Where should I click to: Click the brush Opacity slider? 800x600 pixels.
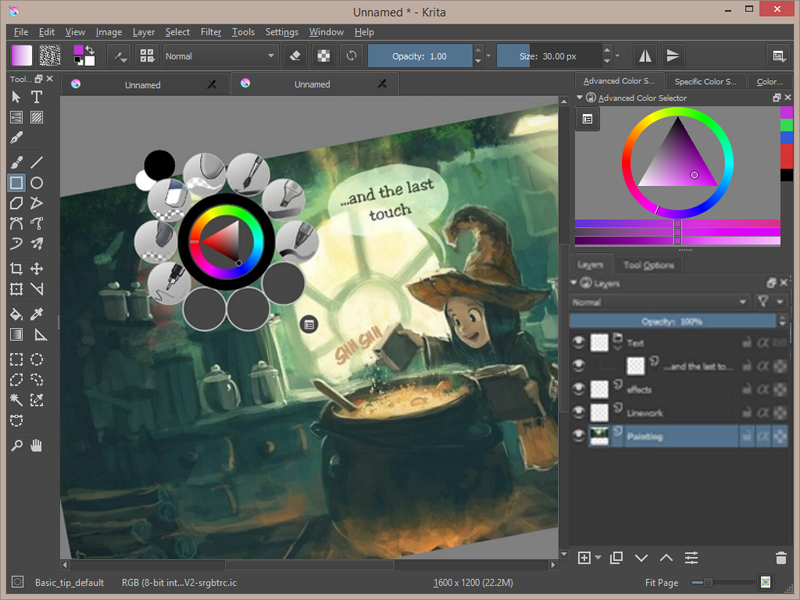pyautogui.click(x=422, y=56)
